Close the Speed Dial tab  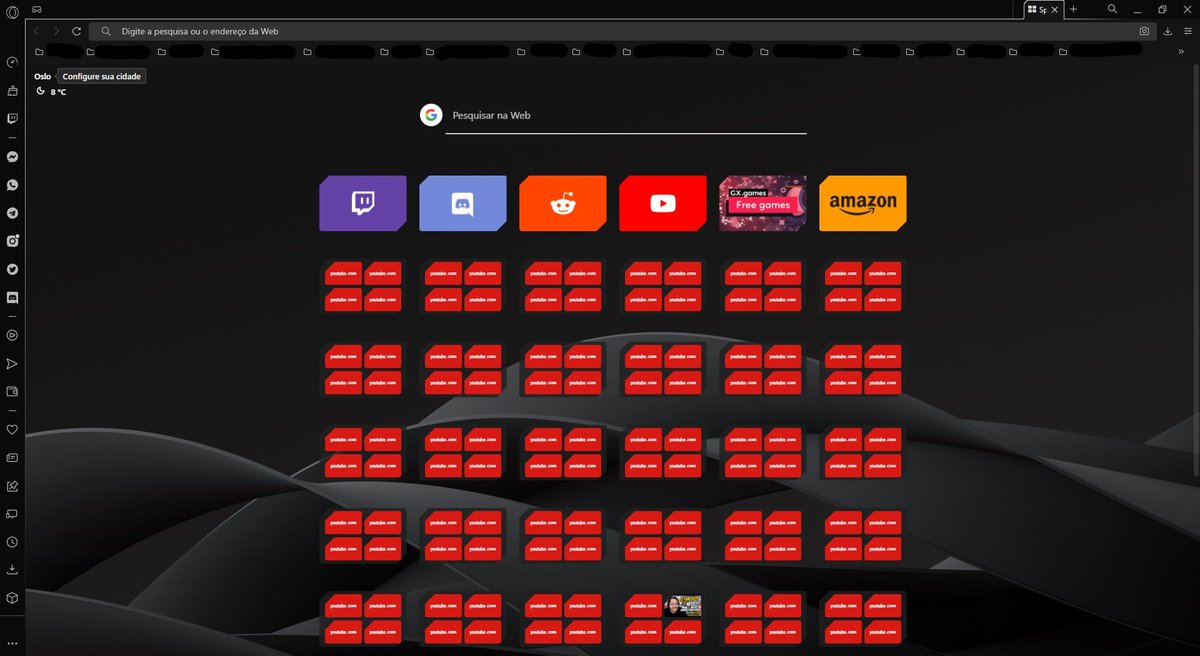[x=1054, y=9]
